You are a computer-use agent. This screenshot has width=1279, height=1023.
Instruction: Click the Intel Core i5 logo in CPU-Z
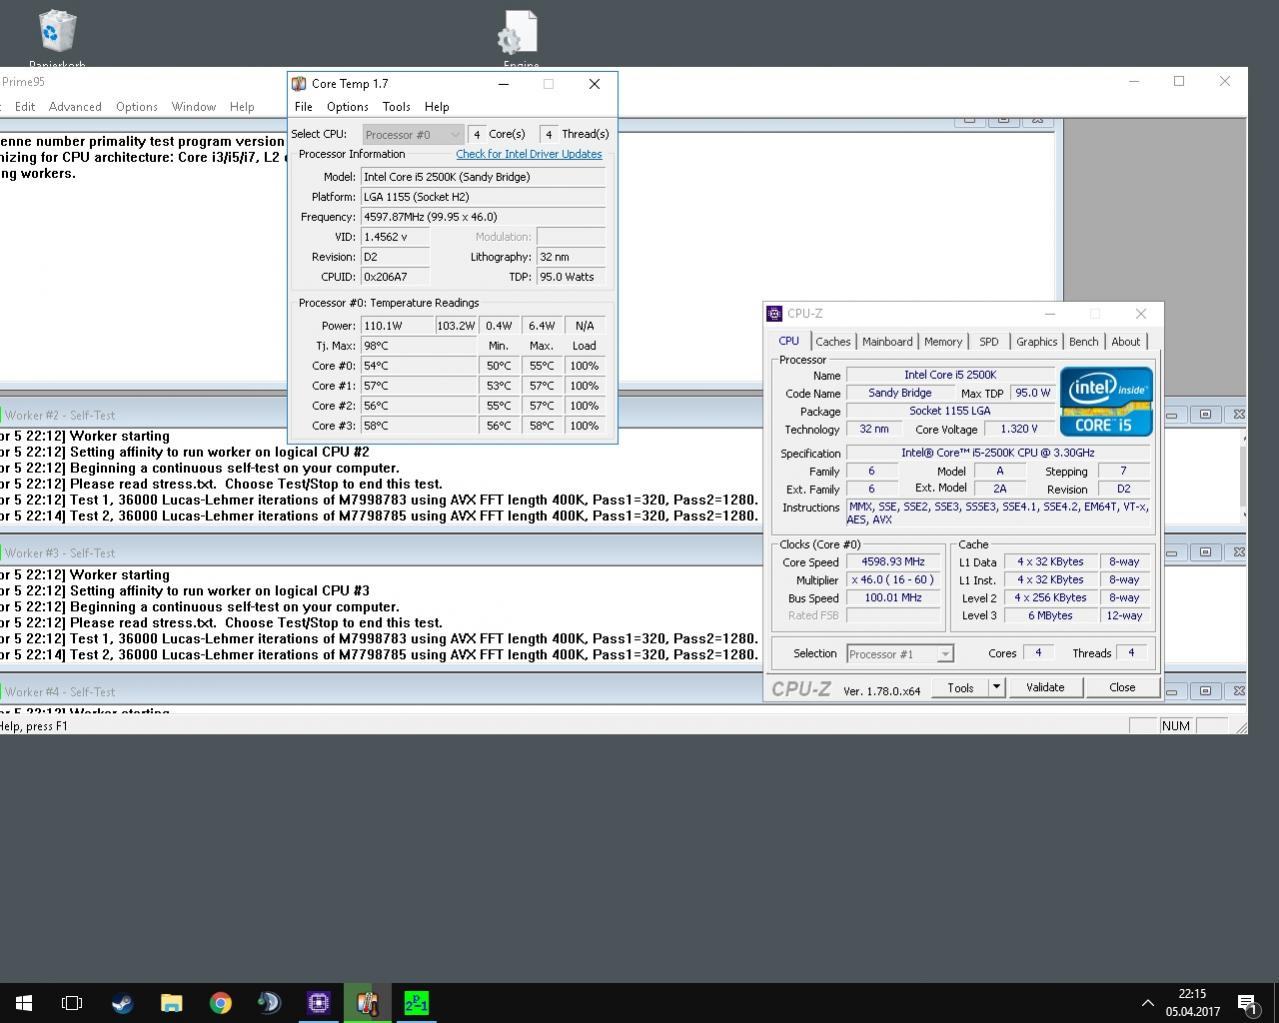[x=1106, y=401]
